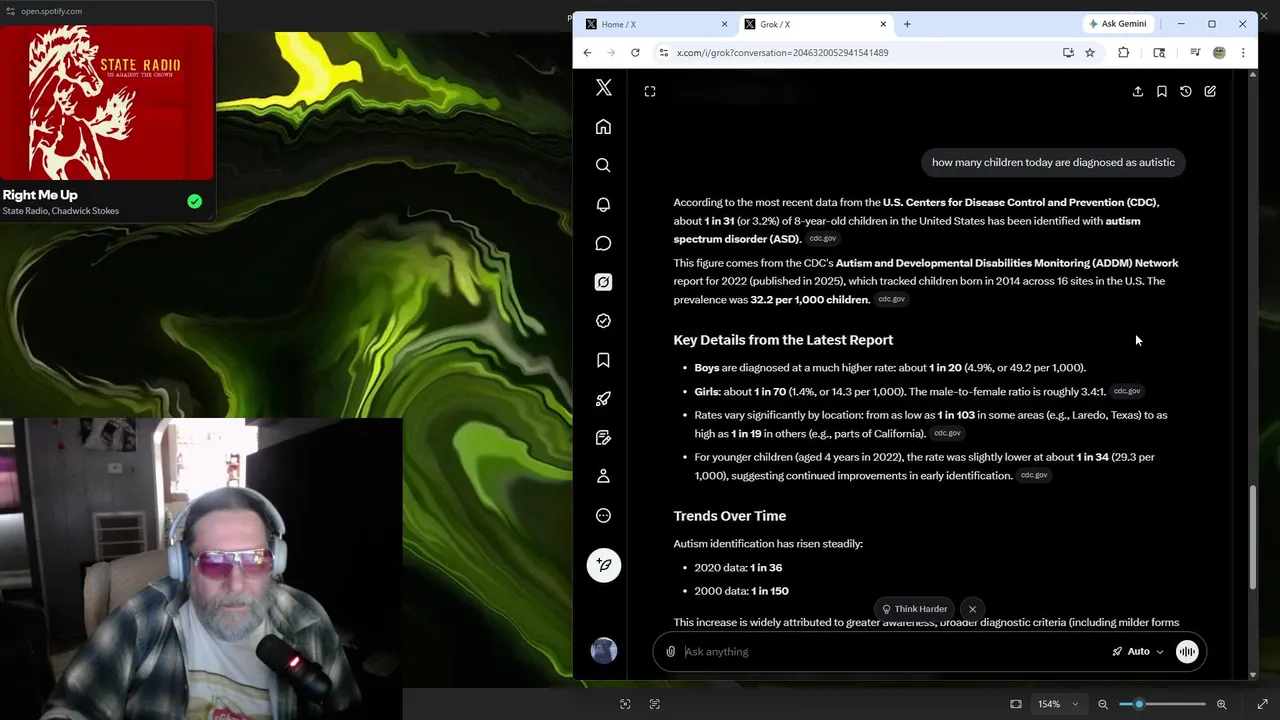Open the X logo home link
The image size is (1280, 720).
pyautogui.click(x=603, y=88)
